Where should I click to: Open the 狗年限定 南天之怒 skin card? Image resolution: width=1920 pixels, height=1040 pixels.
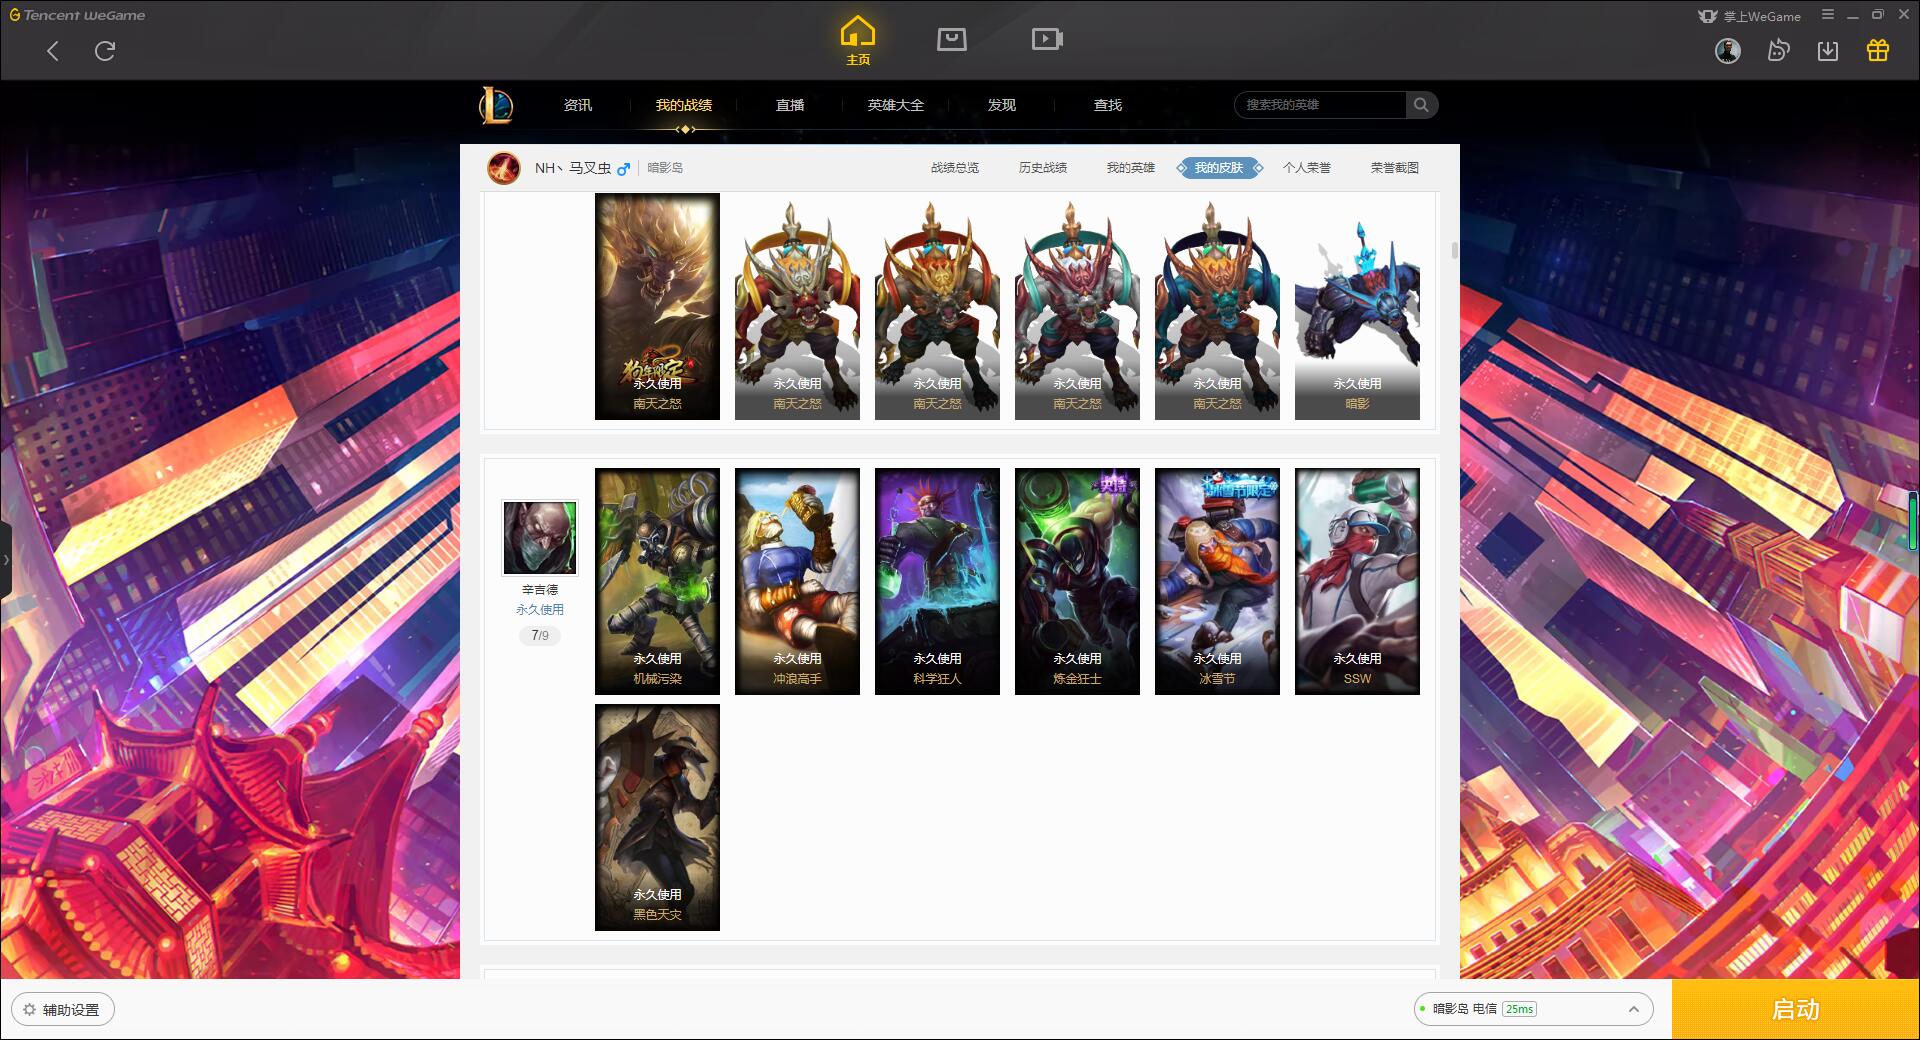(x=657, y=306)
